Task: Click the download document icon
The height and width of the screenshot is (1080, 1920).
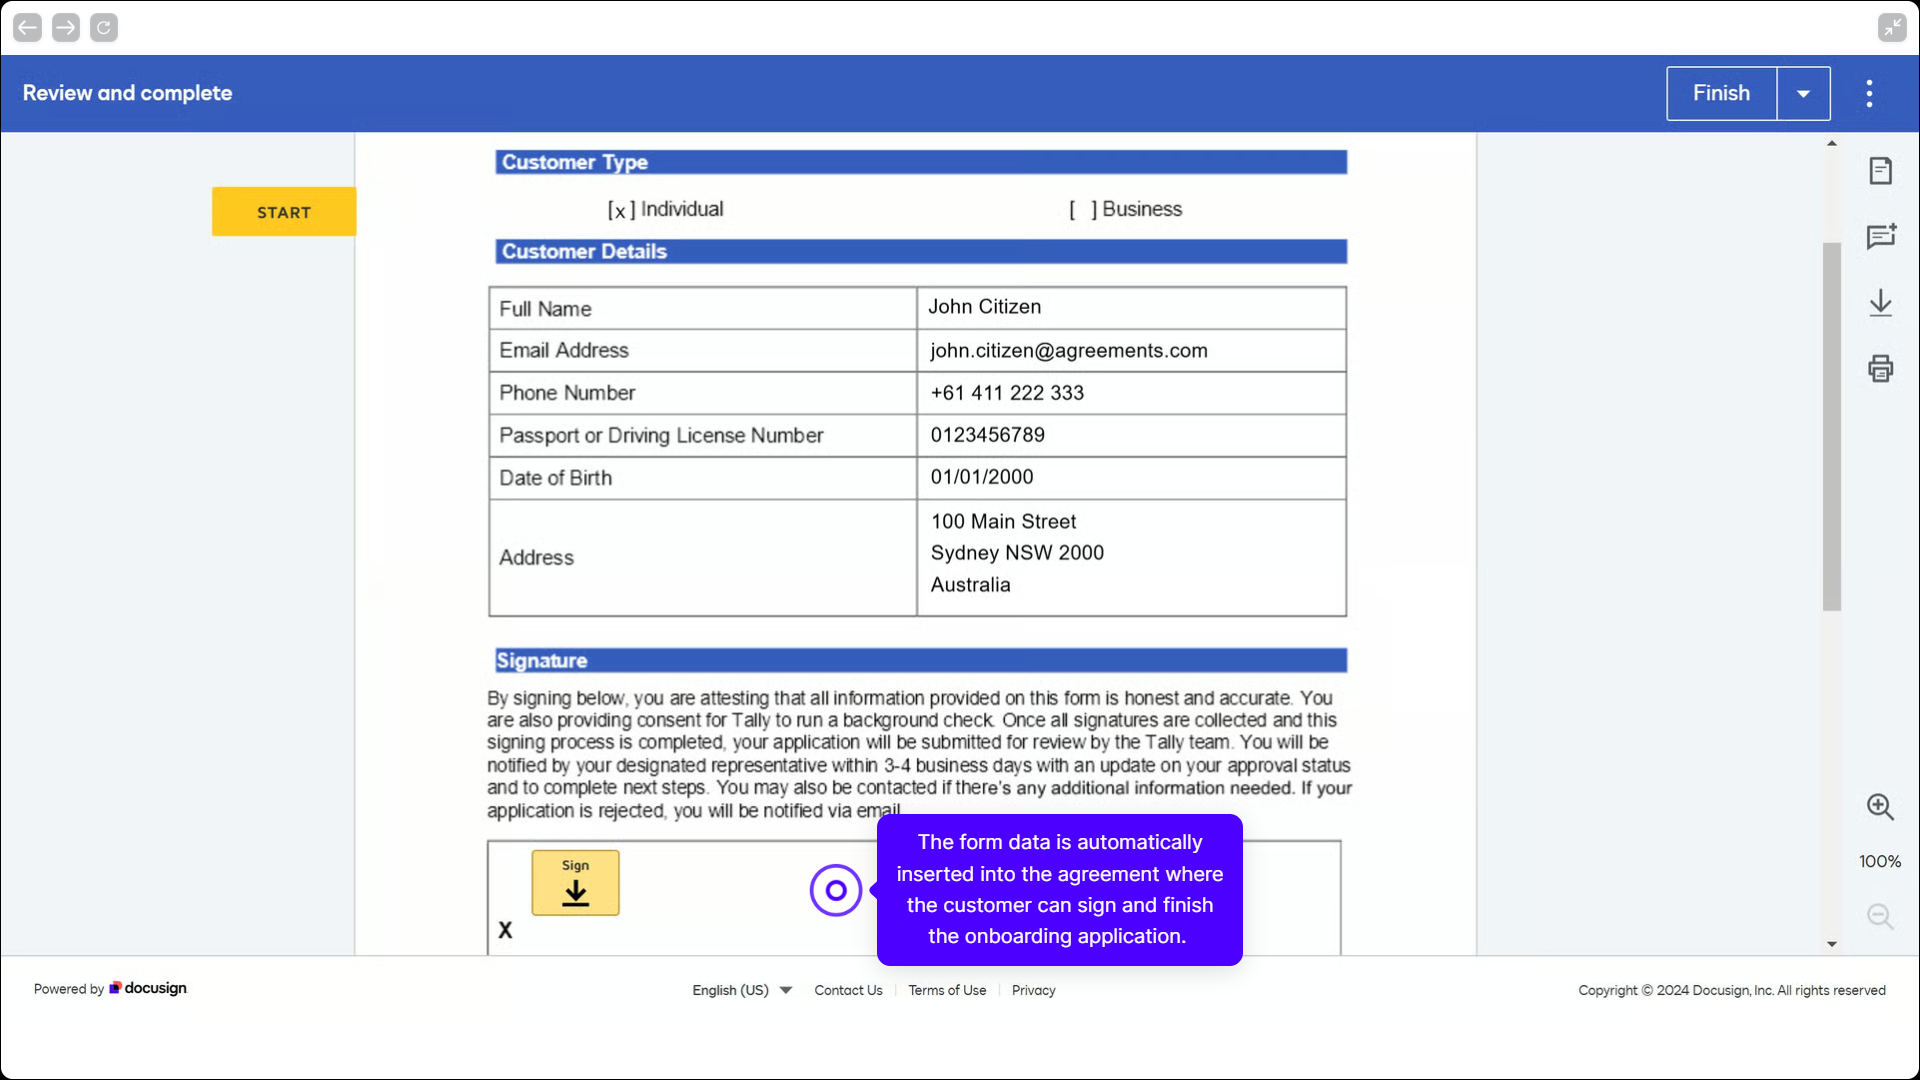Action: 1880,303
